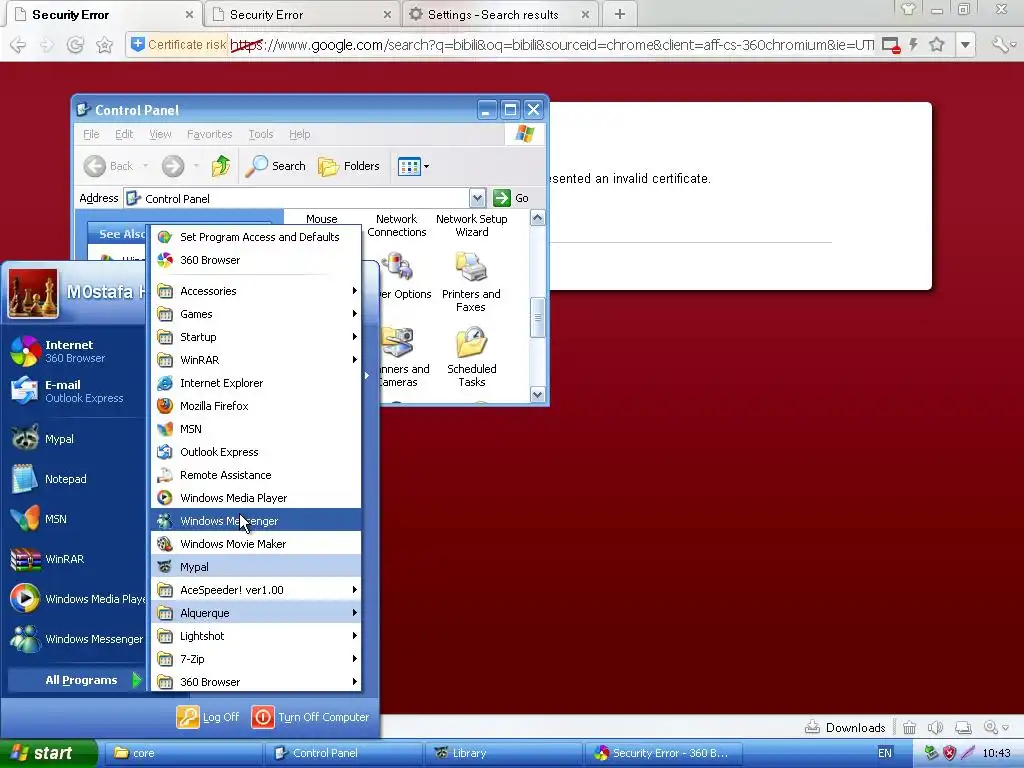1024x768 pixels.
Task: Open the browser address dropdown arrow
Action: 965,44
